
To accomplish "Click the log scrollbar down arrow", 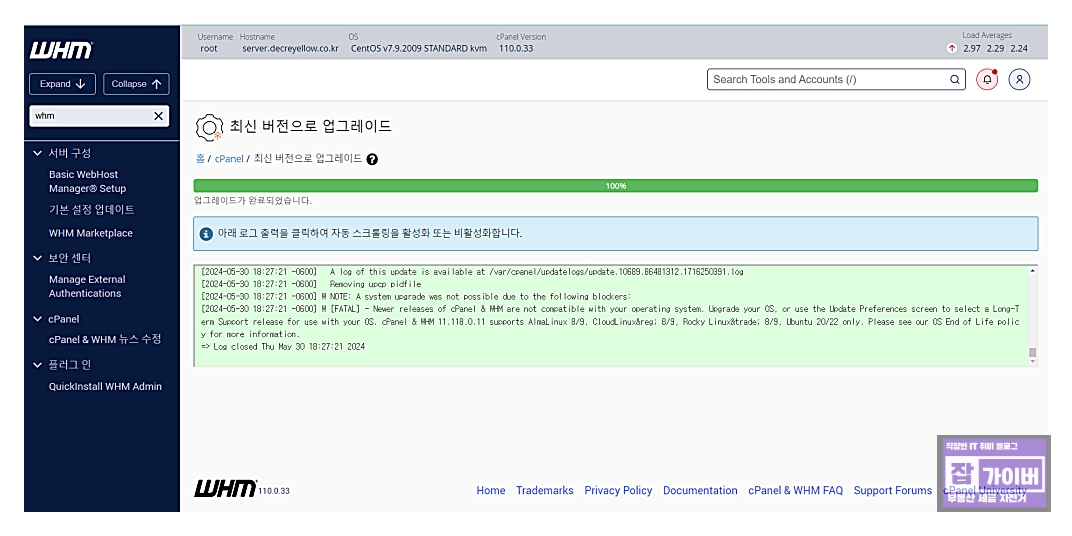I will 1032,361.
